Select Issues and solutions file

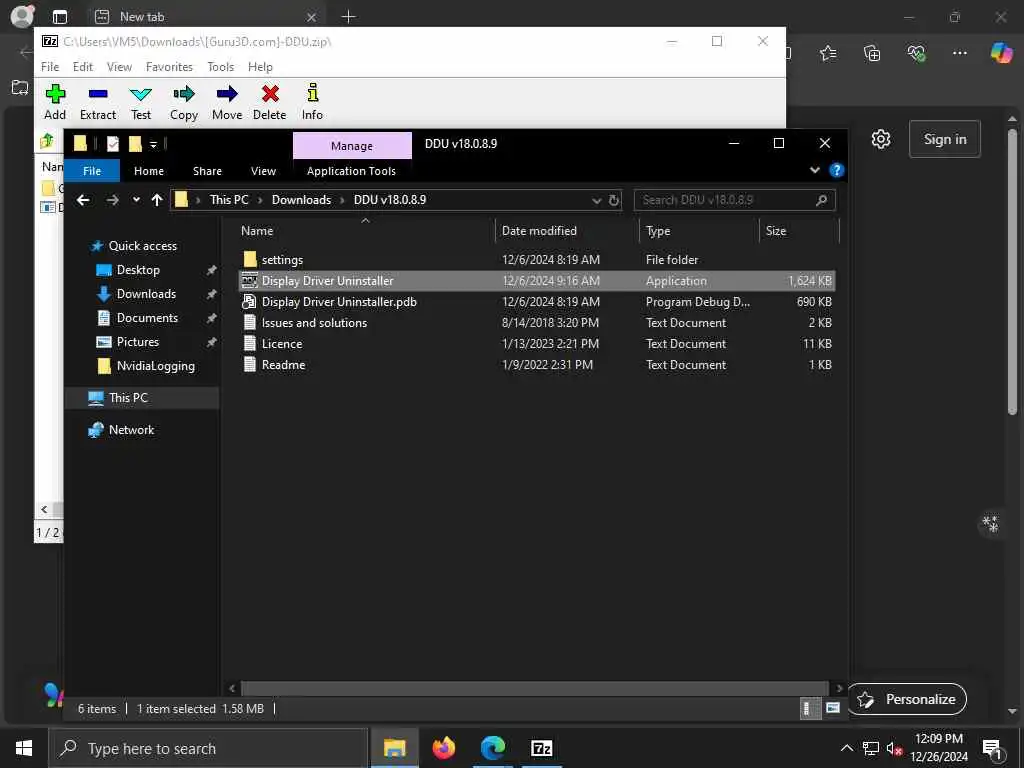[314, 323]
